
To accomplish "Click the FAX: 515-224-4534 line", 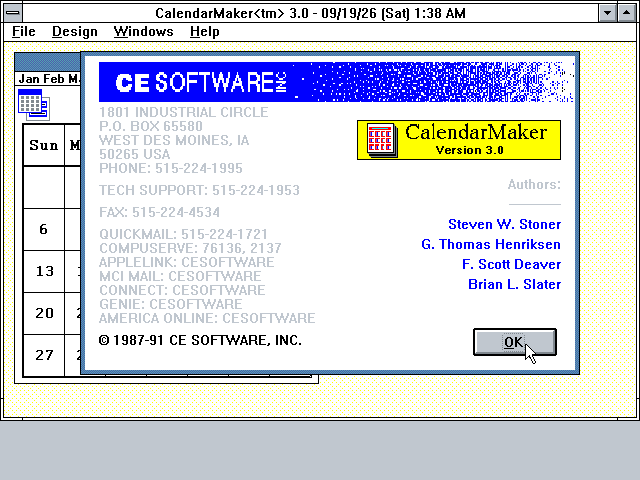I will click(x=160, y=212).
